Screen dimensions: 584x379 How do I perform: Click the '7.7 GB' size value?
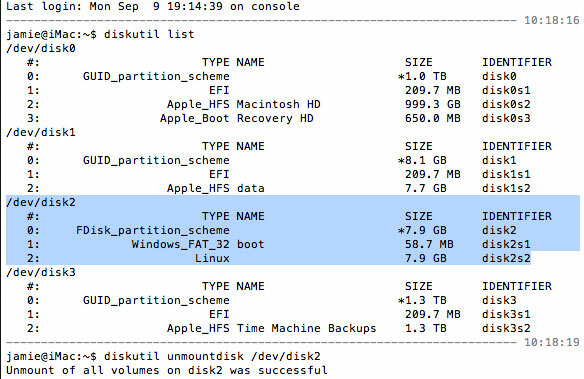pos(426,188)
